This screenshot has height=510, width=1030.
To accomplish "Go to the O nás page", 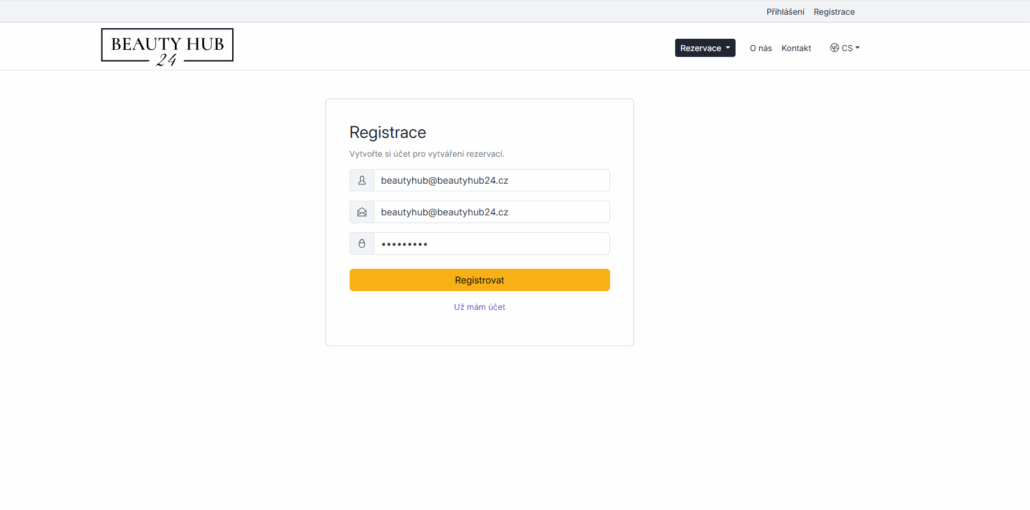I will pos(760,48).
